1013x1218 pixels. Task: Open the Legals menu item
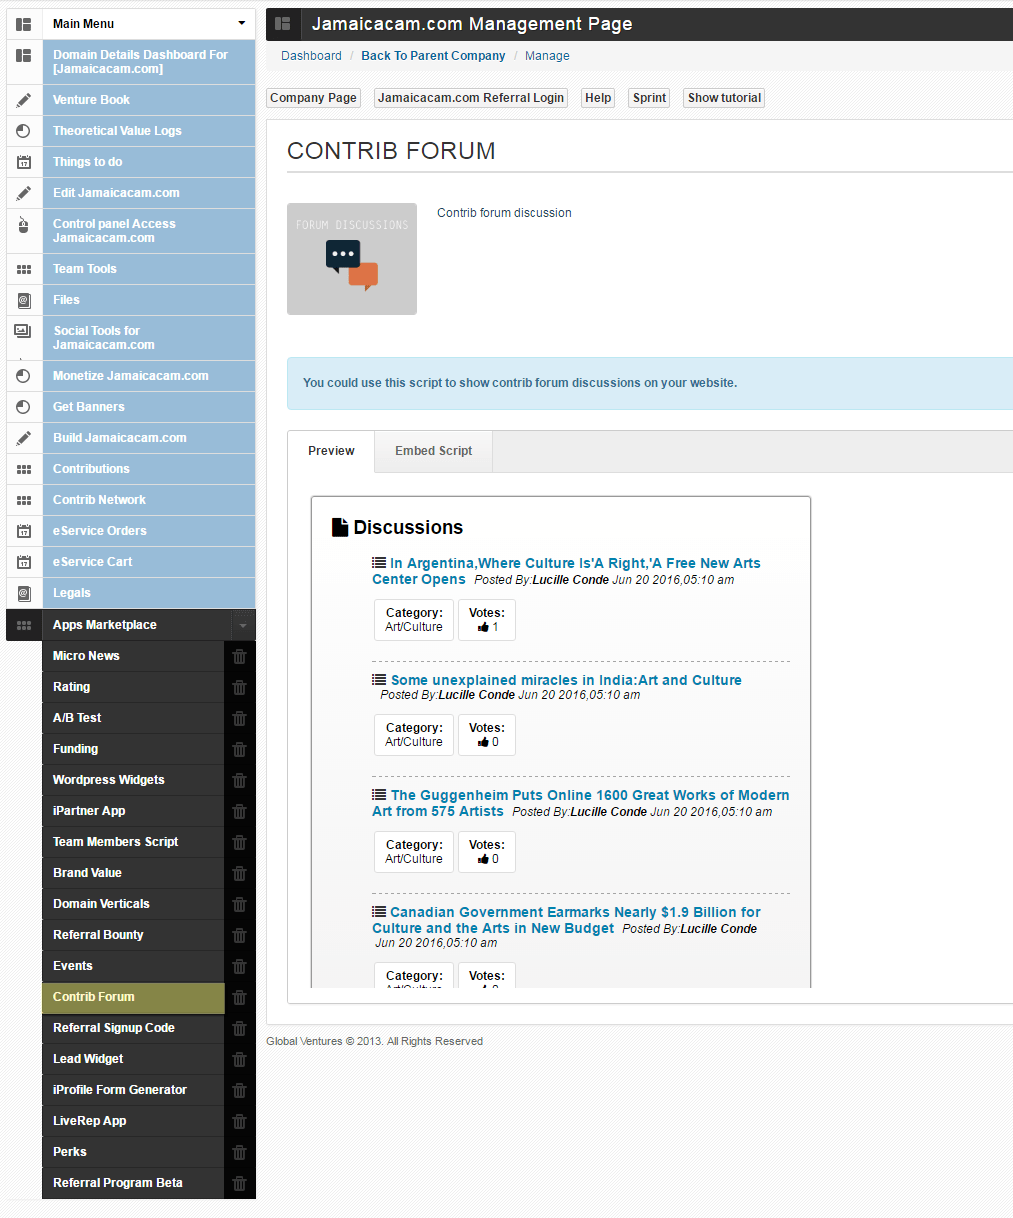coord(149,593)
